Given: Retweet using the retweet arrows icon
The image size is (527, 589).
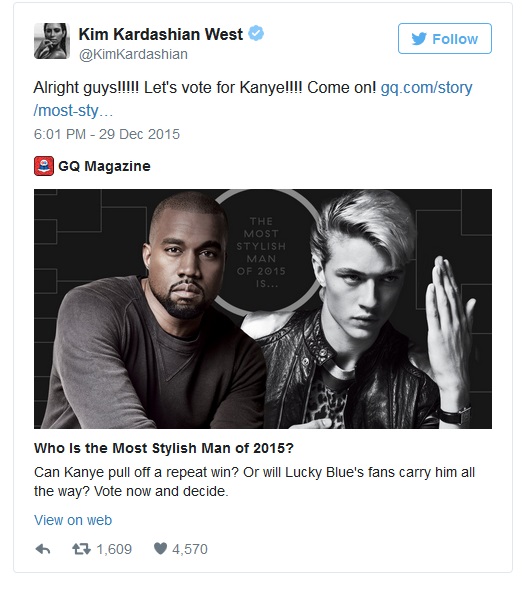Looking at the screenshot, I should 82,549.
